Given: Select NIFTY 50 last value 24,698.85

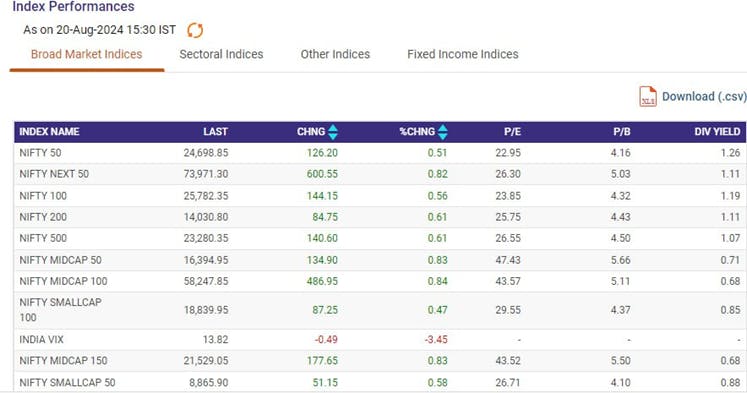Looking at the screenshot, I should [x=206, y=153].
